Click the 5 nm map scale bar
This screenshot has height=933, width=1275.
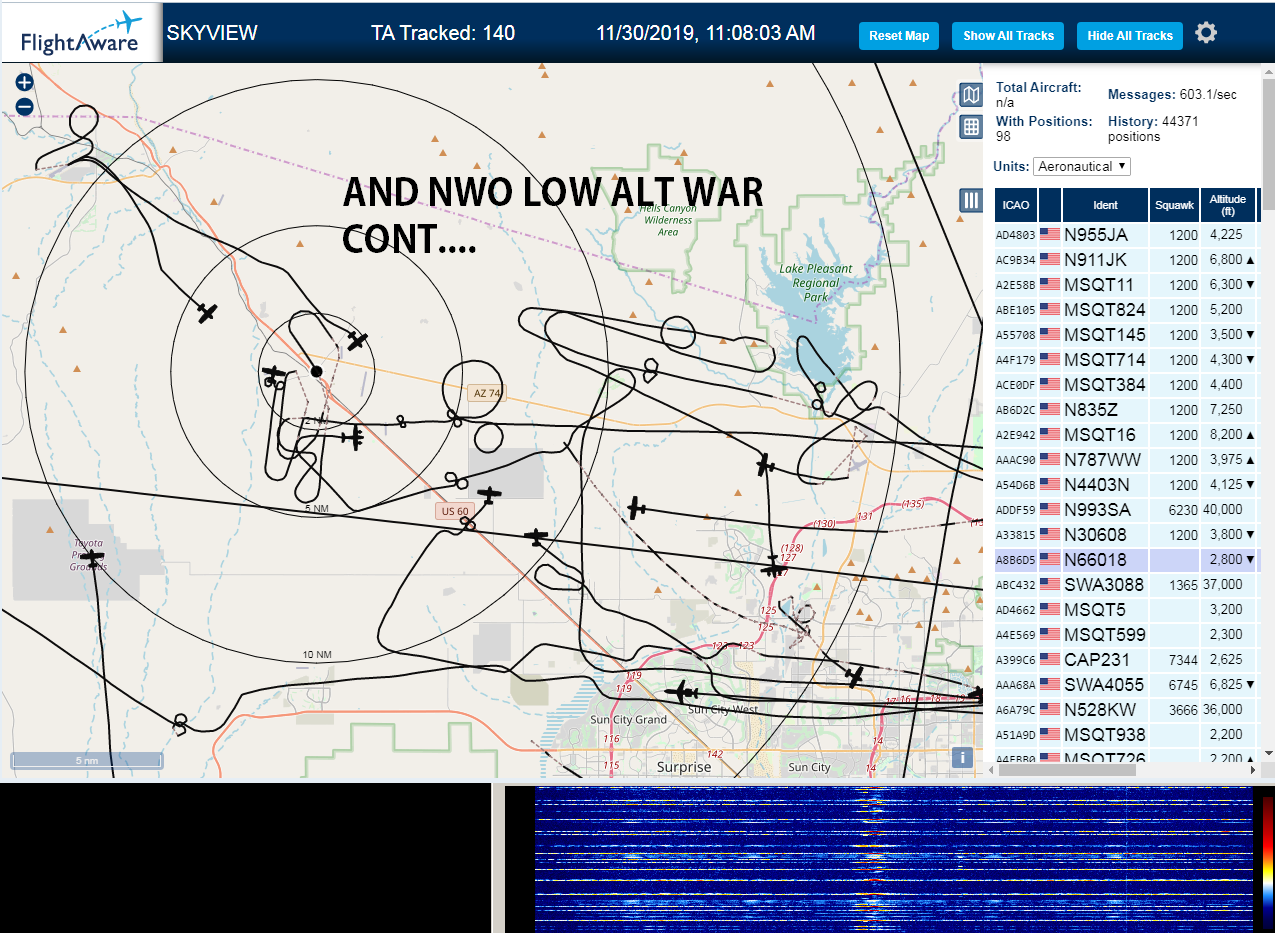(x=86, y=761)
